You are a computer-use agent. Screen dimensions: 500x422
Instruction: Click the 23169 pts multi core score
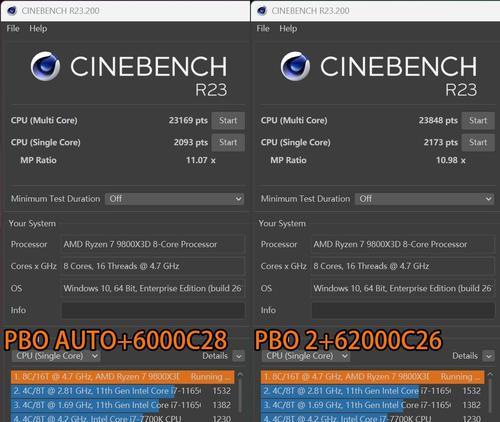click(x=188, y=120)
